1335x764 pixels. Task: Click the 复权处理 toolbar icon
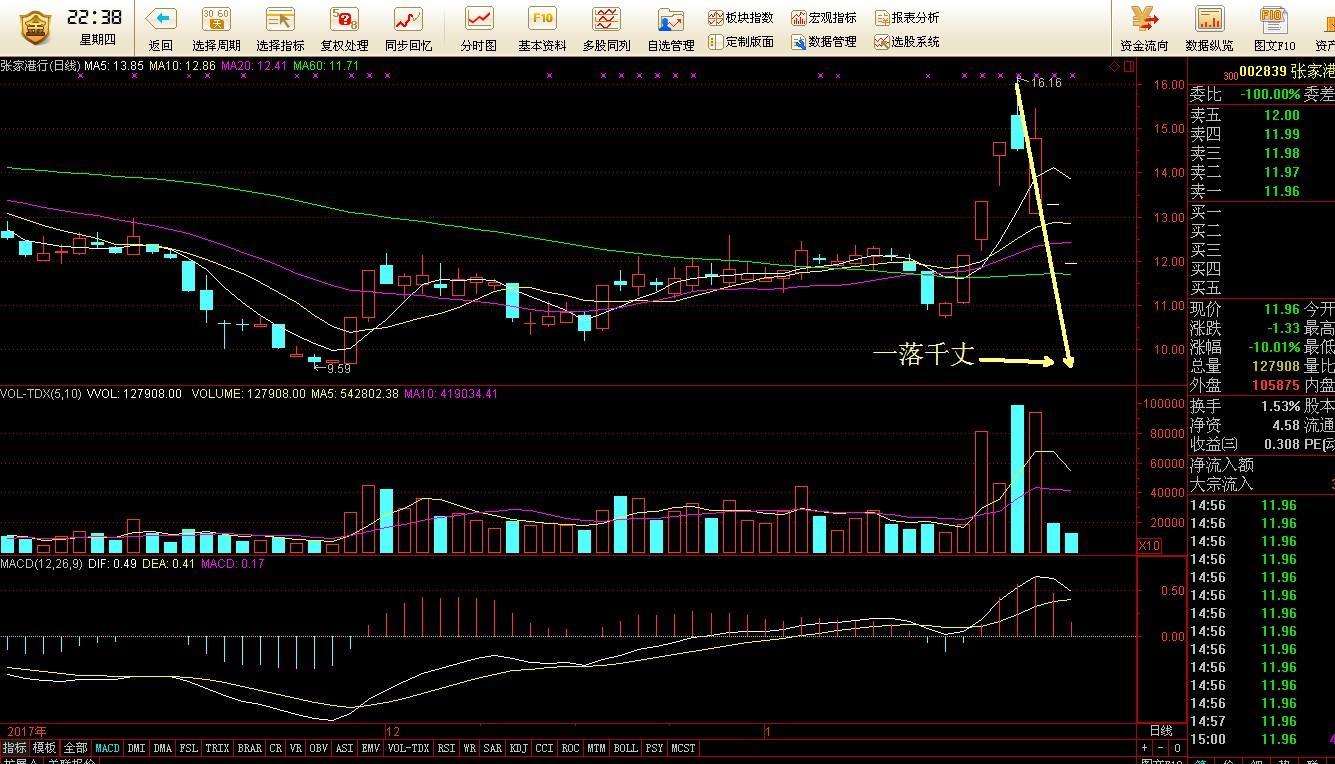point(344,19)
